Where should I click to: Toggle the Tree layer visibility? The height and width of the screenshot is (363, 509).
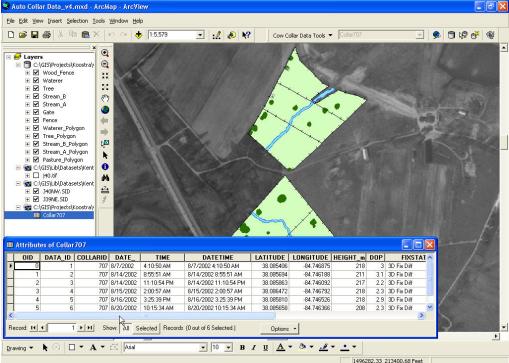(36, 88)
